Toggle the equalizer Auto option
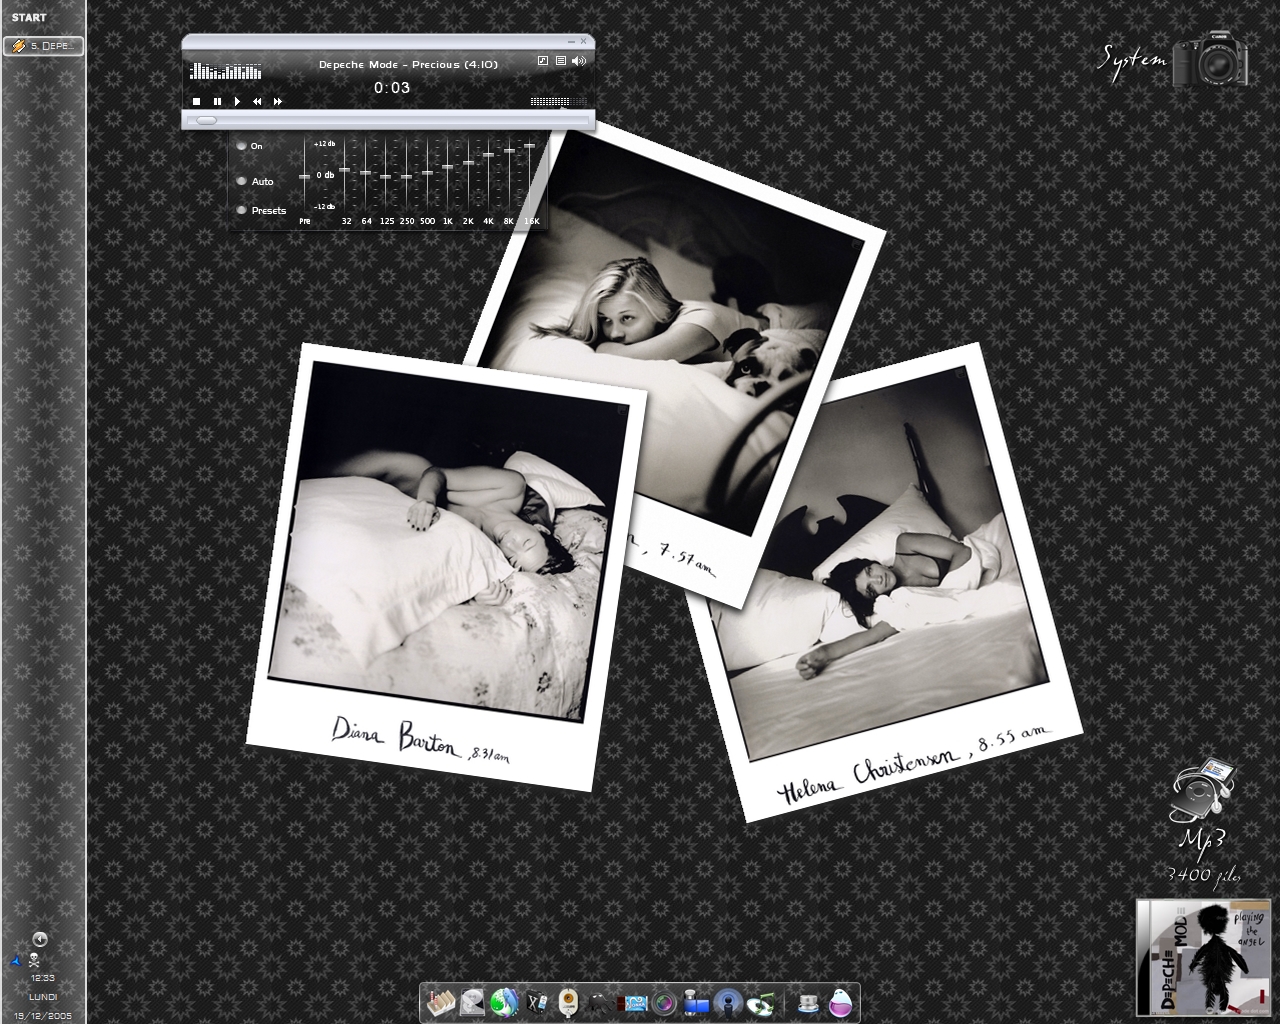Viewport: 1280px width, 1024px height. [241, 181]
